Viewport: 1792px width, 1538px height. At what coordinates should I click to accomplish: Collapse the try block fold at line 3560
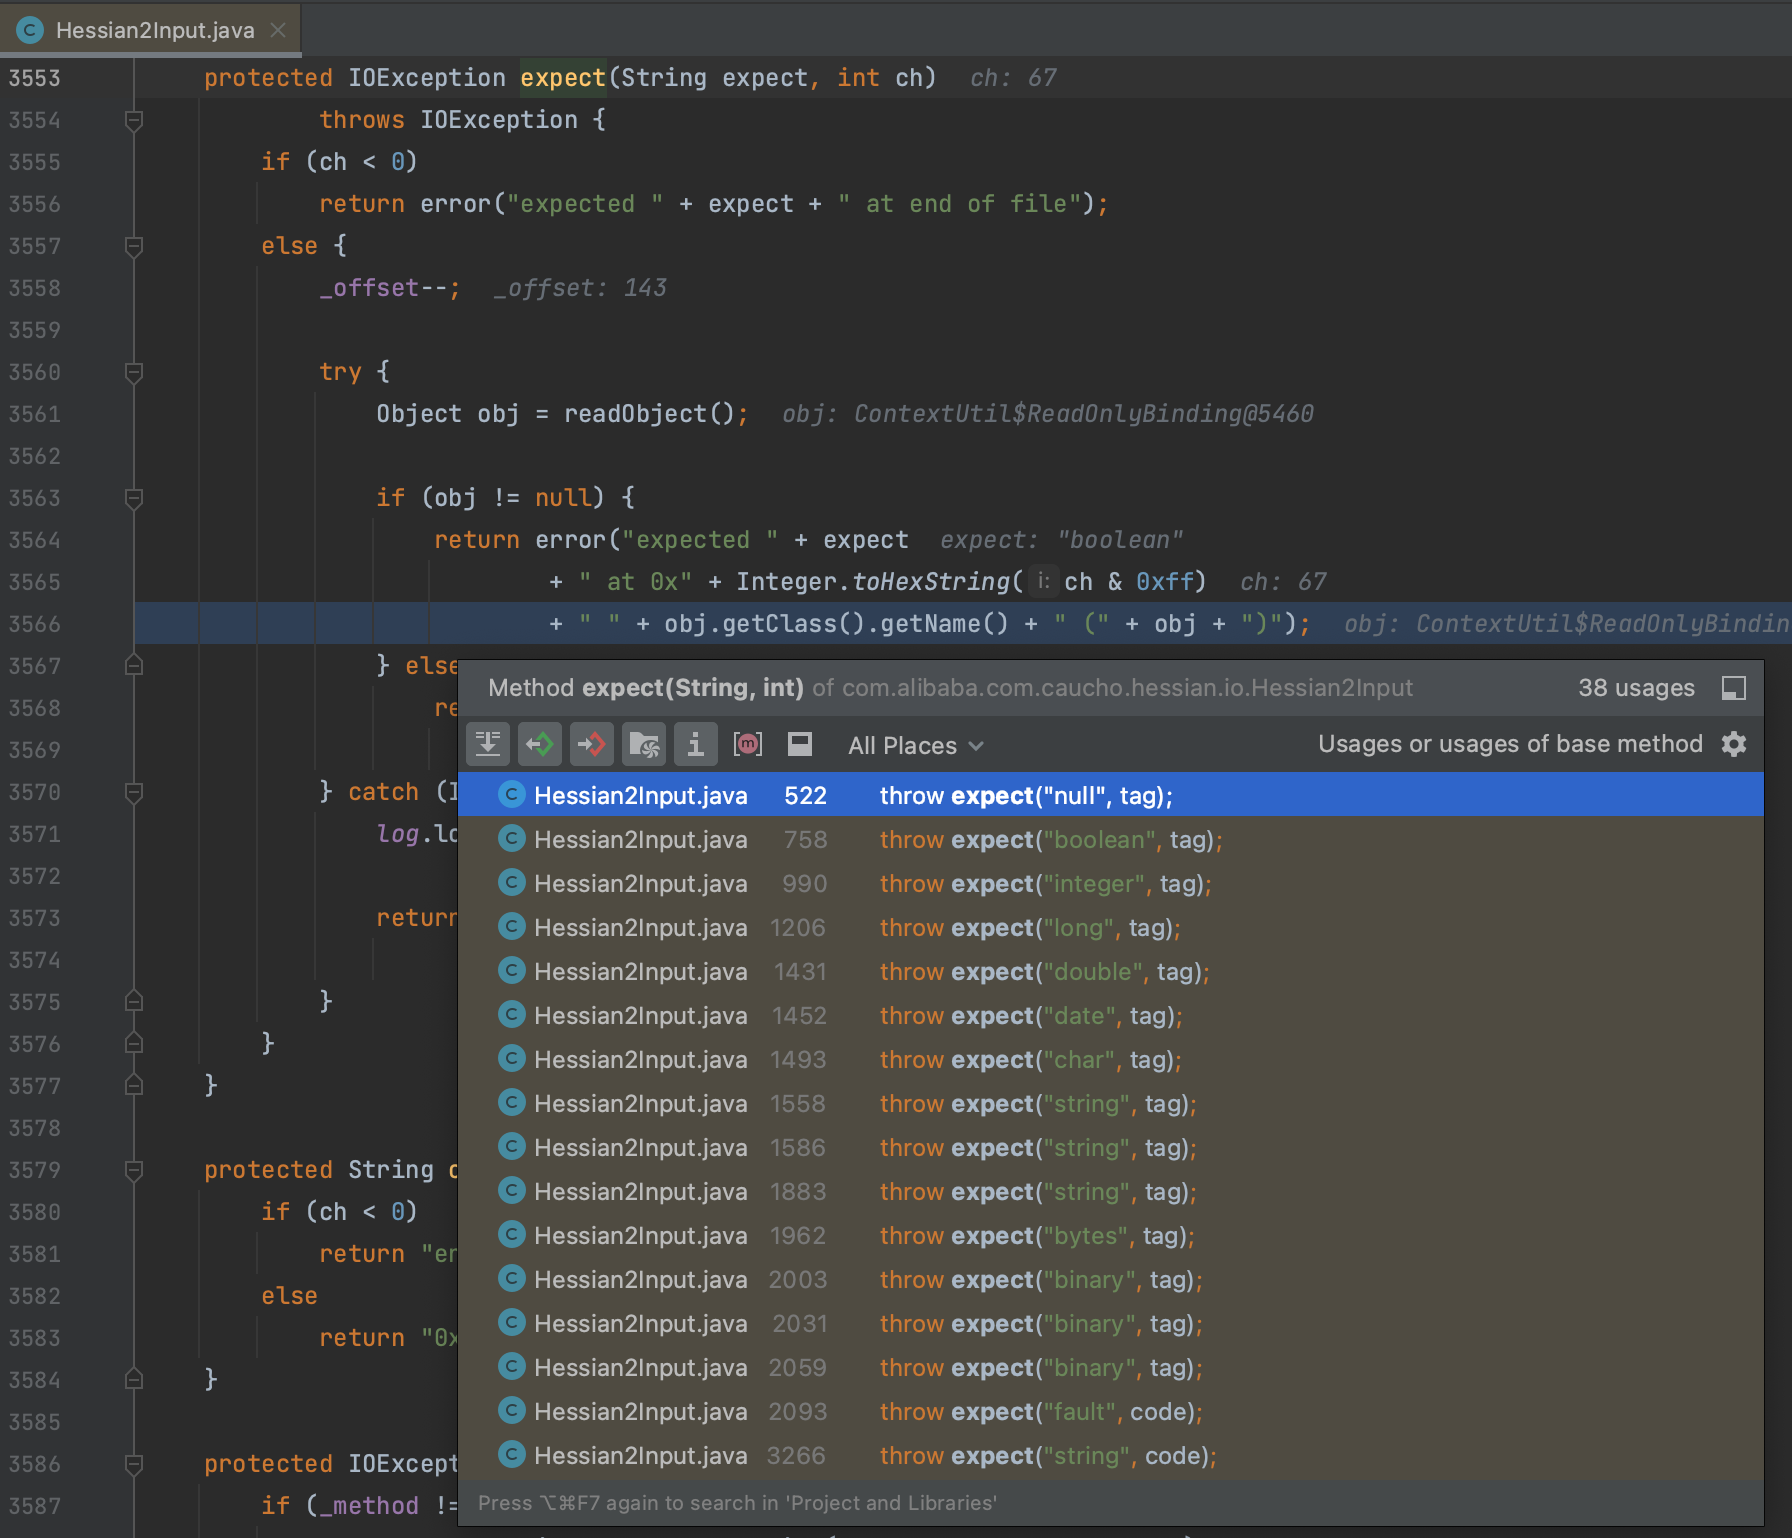pos(133,372)
